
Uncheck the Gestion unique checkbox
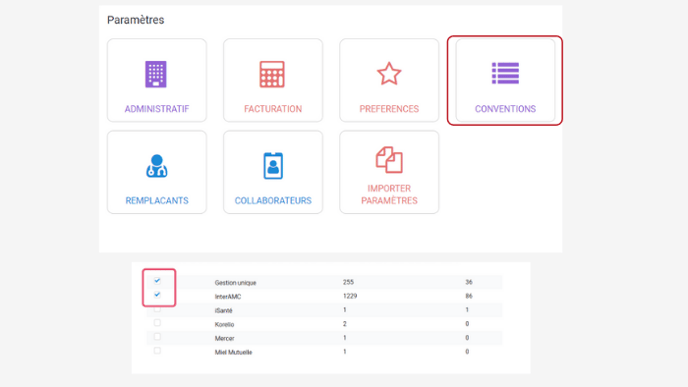157,281
